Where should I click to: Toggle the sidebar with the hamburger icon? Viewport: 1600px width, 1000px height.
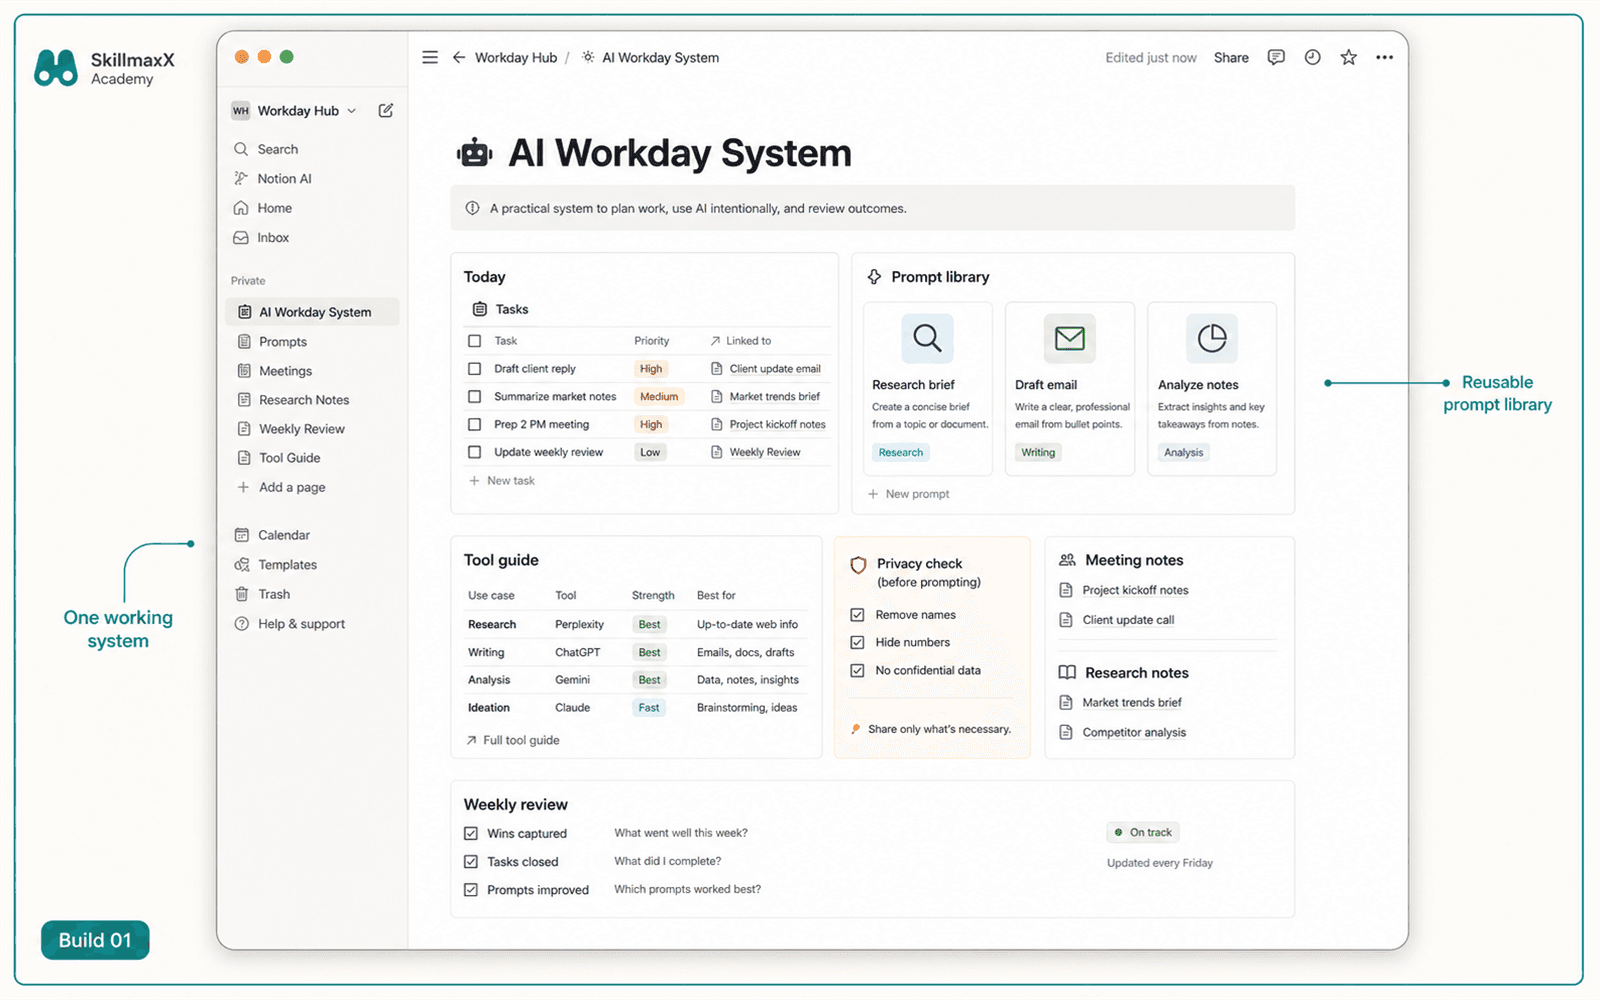tap(430, 58)
